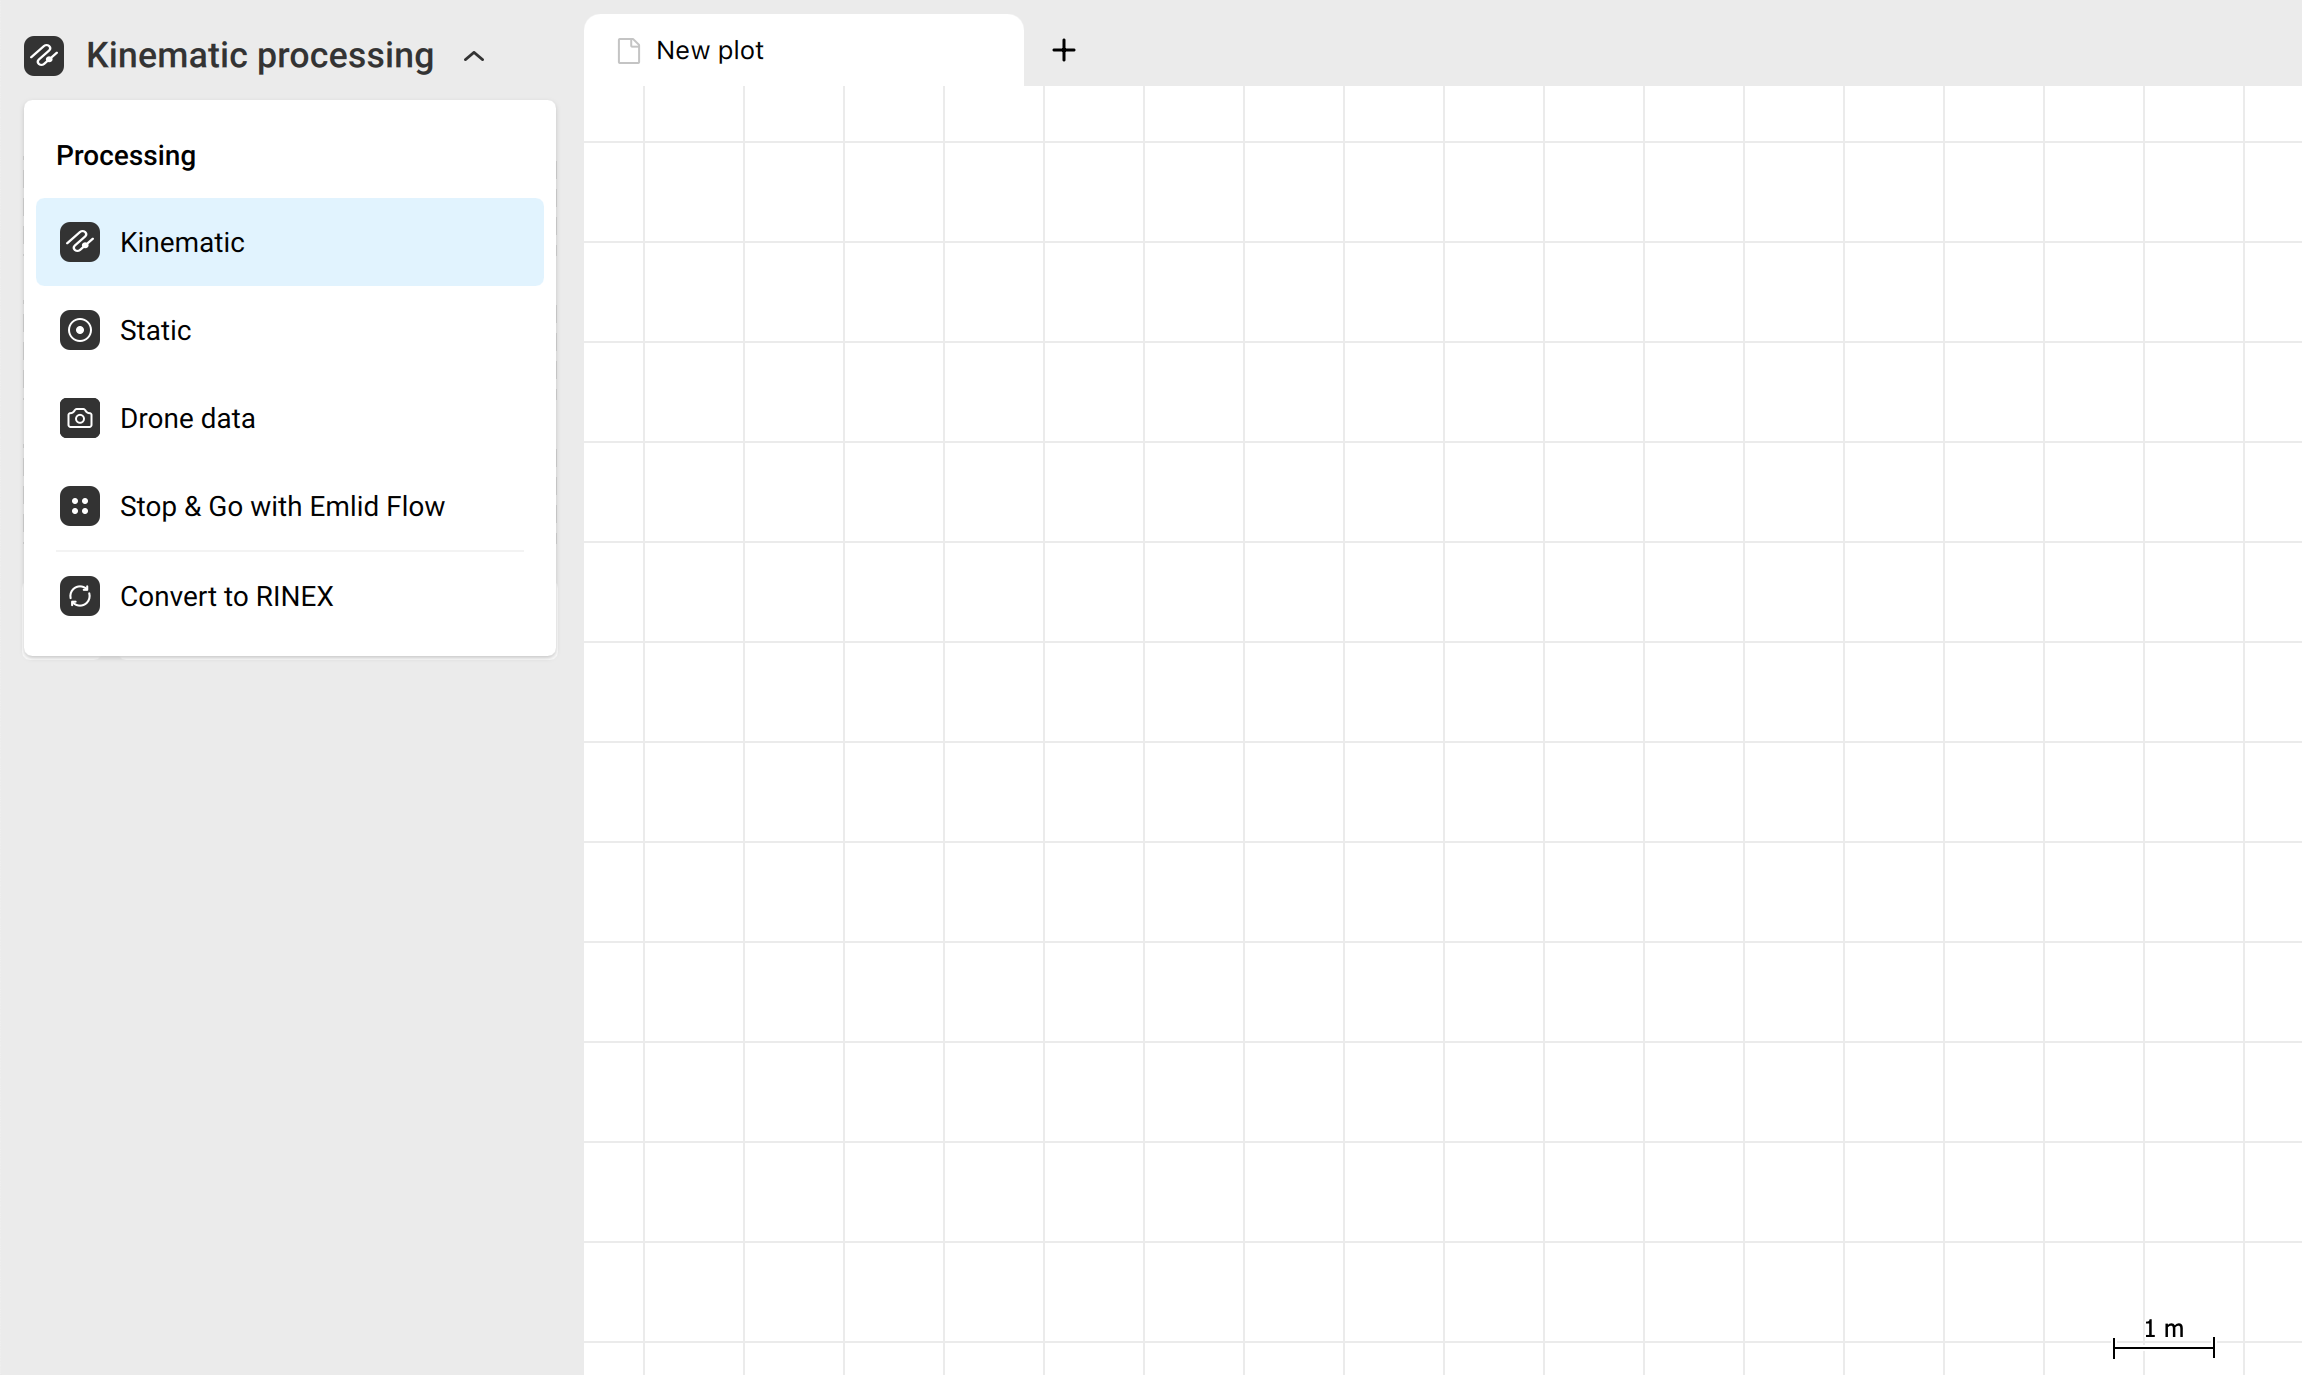Click the document icon on the New plot tab
Screen dimensions: 2302x1375
628,49
